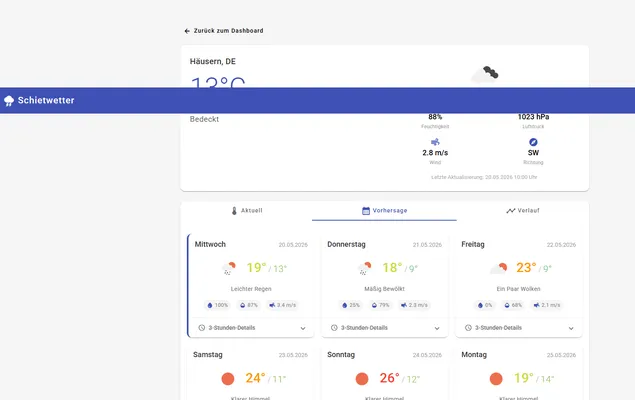
Task: Click the 23° temperature on Freitag card
Action: coord(526,268)
